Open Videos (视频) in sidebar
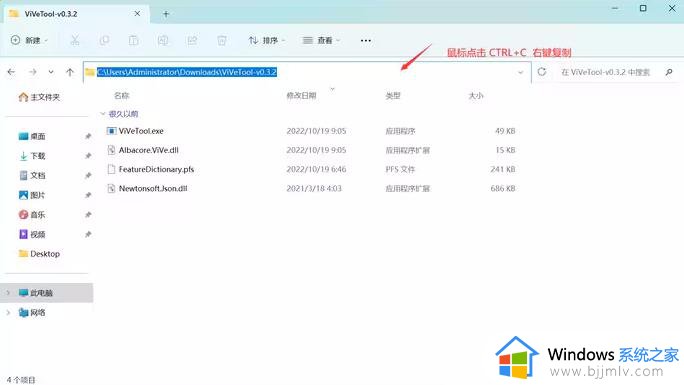Screen dimensions: 684x385 coord(32,234)
